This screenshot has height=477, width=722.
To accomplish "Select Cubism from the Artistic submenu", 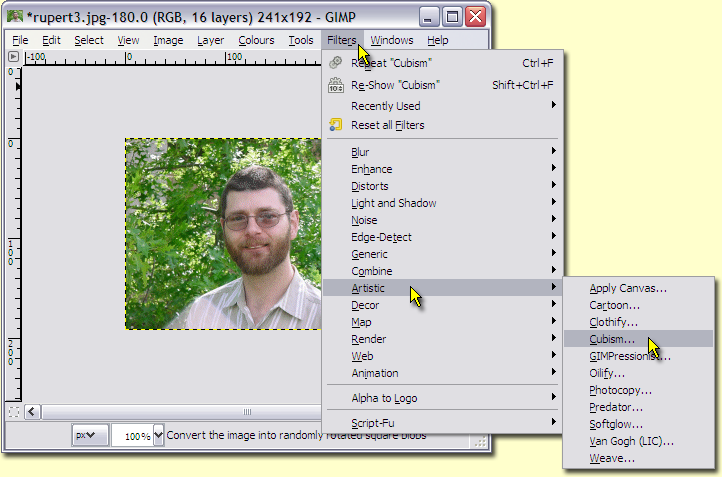I will (x=612, y=339).
